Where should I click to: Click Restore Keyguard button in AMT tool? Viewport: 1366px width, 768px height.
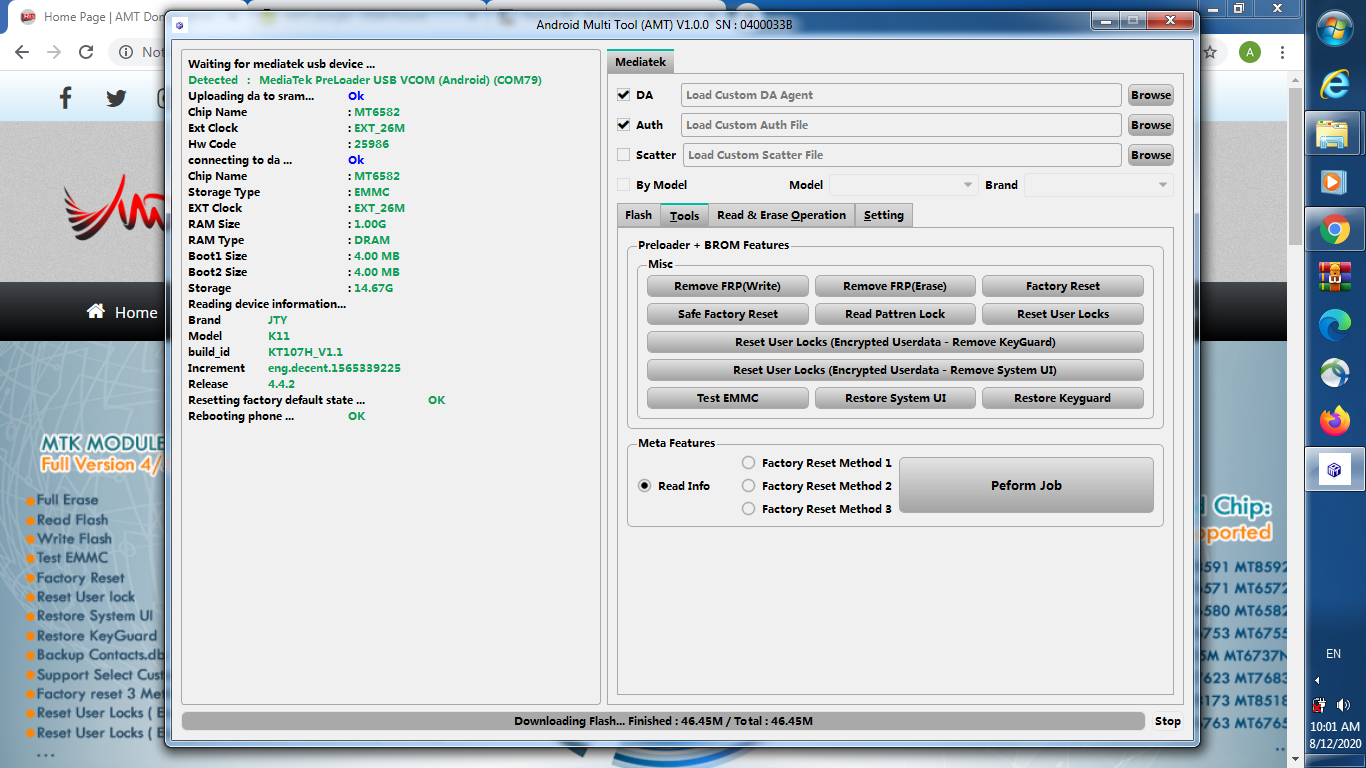[x=1062, y=398]
